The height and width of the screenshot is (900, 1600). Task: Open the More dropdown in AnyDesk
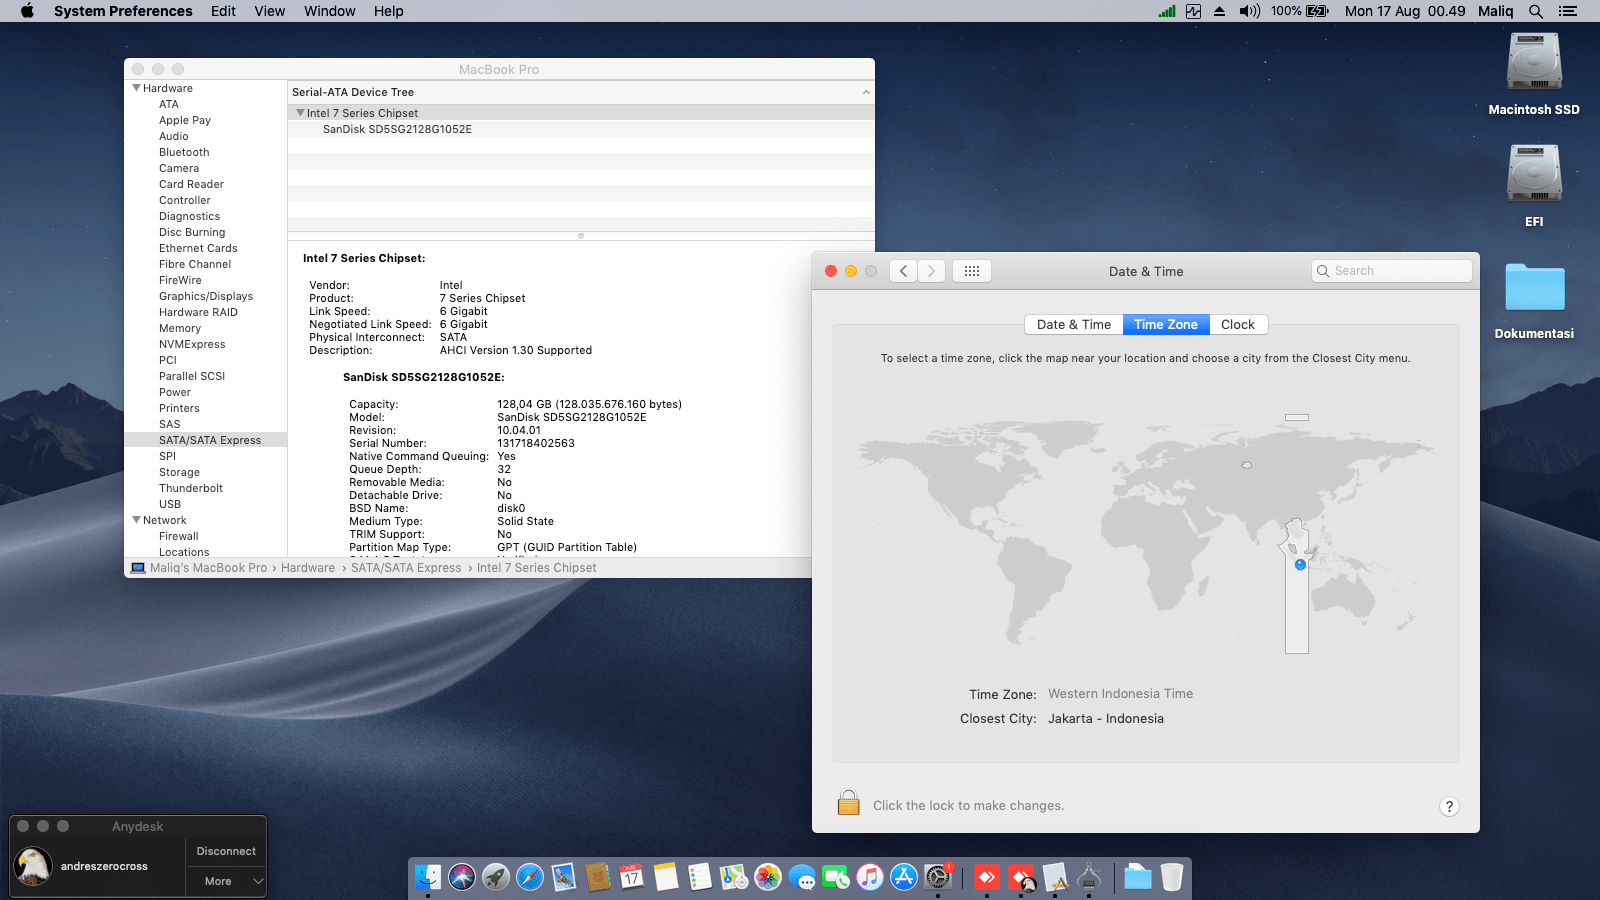tap(226, 881)
